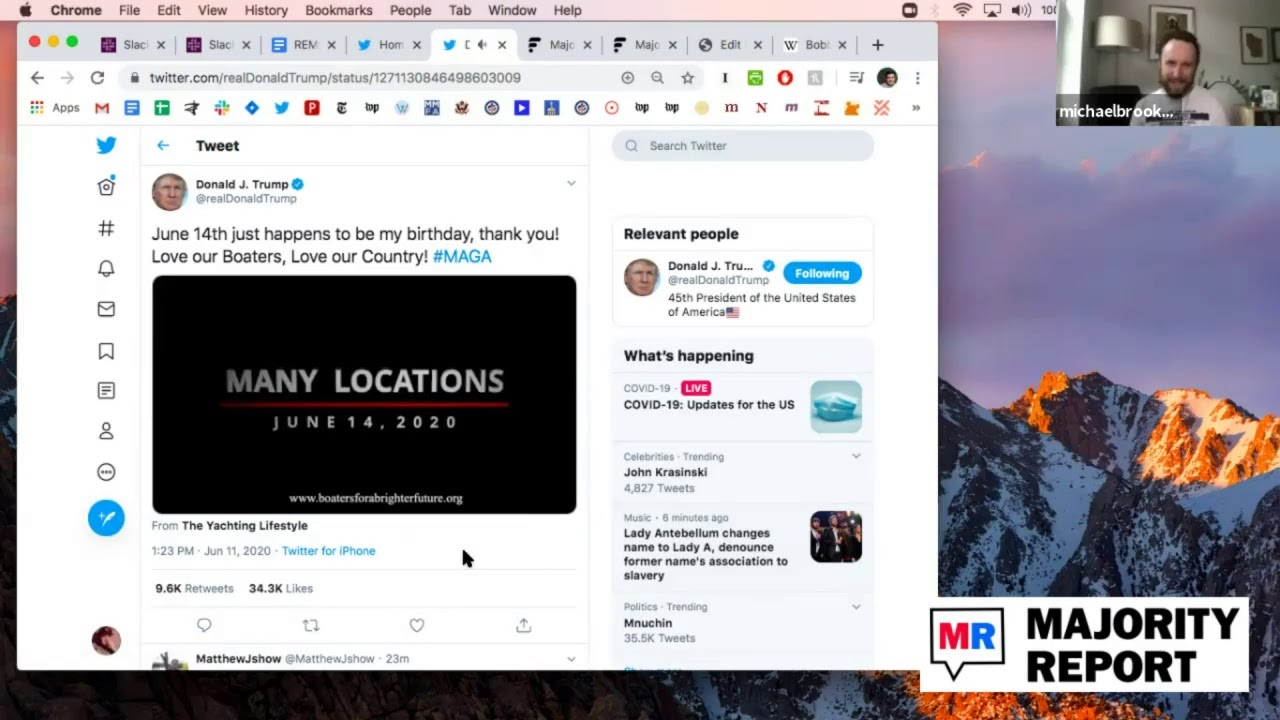Open options caret on MatthewJshow reply
This screenshot has height=720, width=1280.
click(571, 659)
